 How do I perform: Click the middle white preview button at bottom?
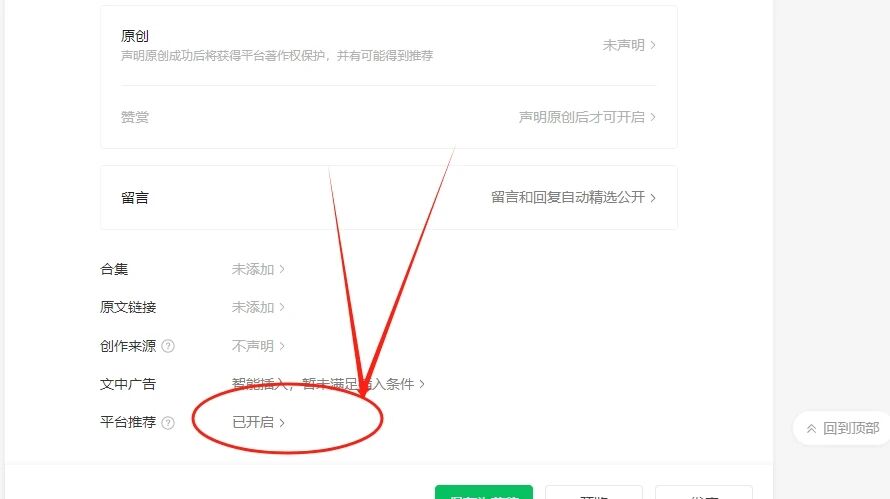(x=594, y=492)
